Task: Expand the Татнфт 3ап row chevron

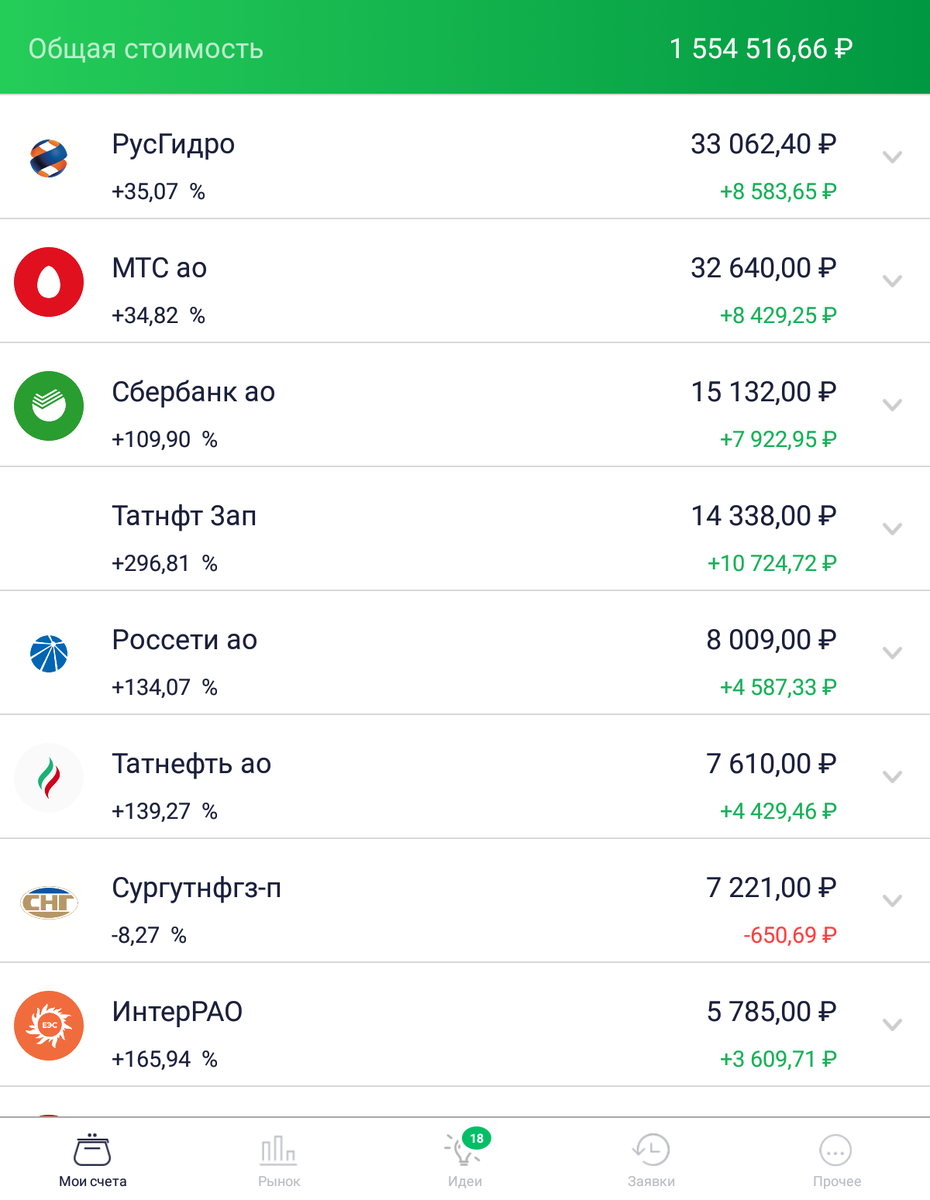Action: click(x=892, y=529)
